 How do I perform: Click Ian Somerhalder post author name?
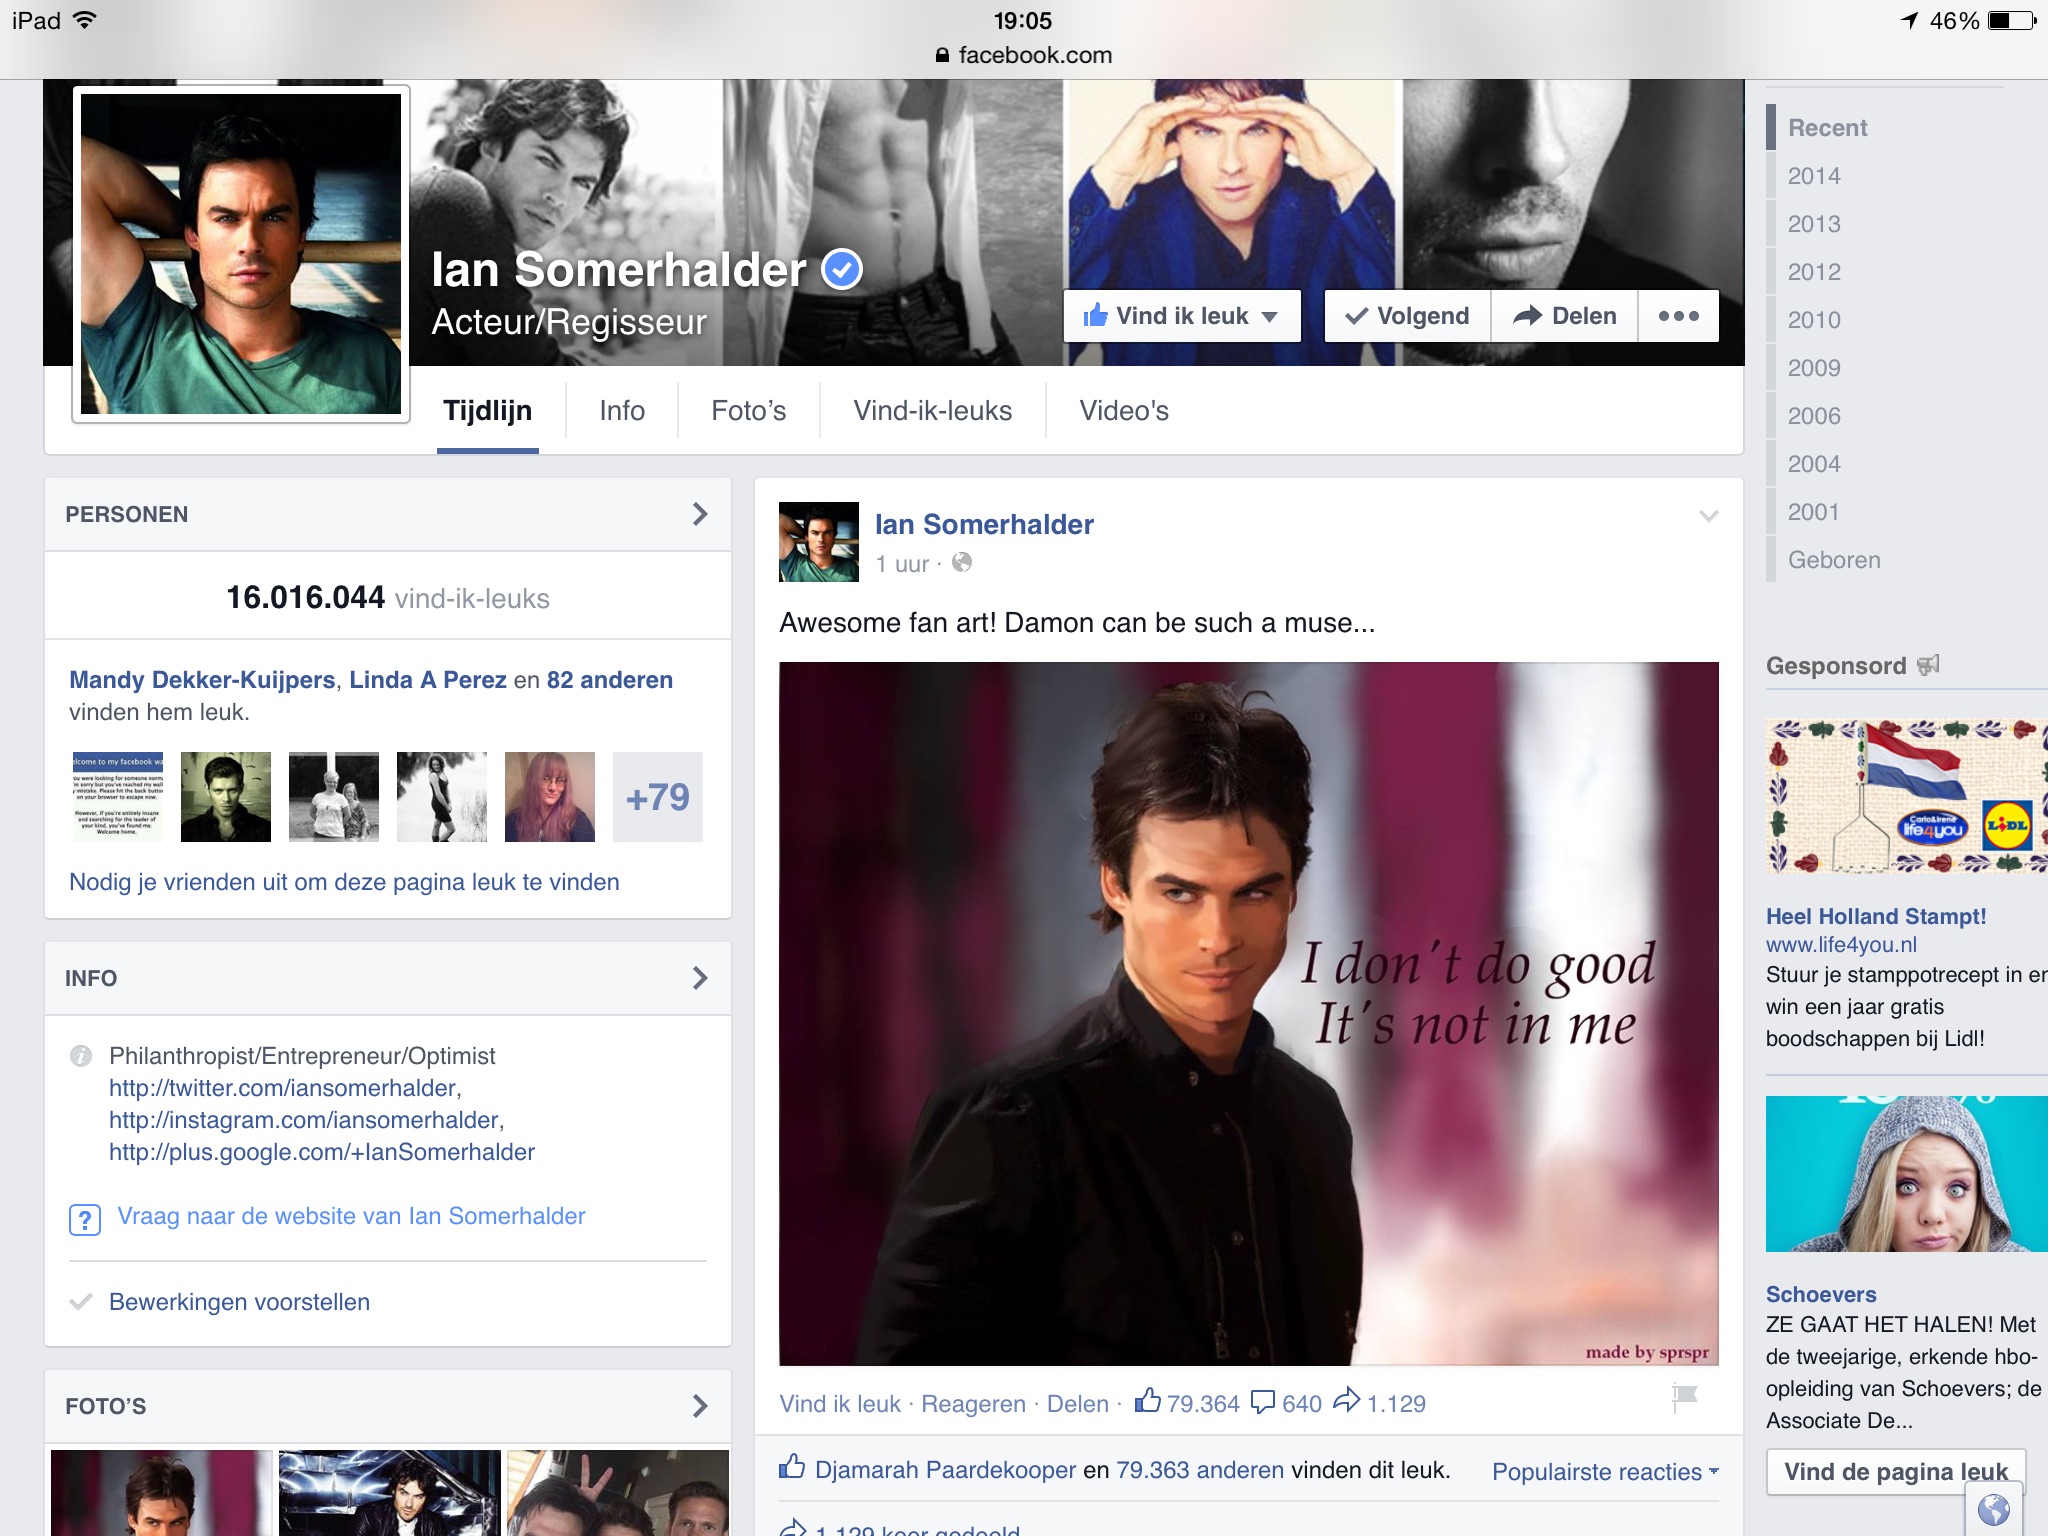point(984,524)
